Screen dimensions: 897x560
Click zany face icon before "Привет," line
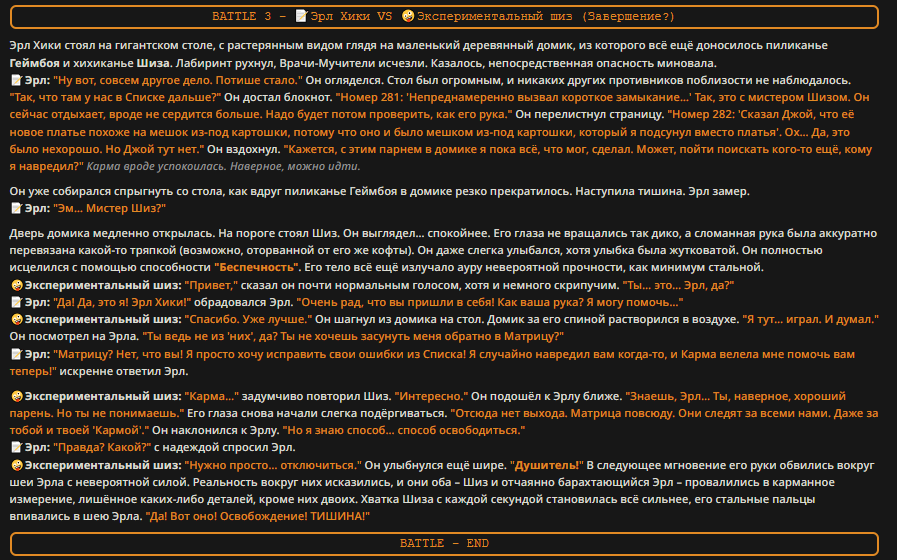[17, 285]
